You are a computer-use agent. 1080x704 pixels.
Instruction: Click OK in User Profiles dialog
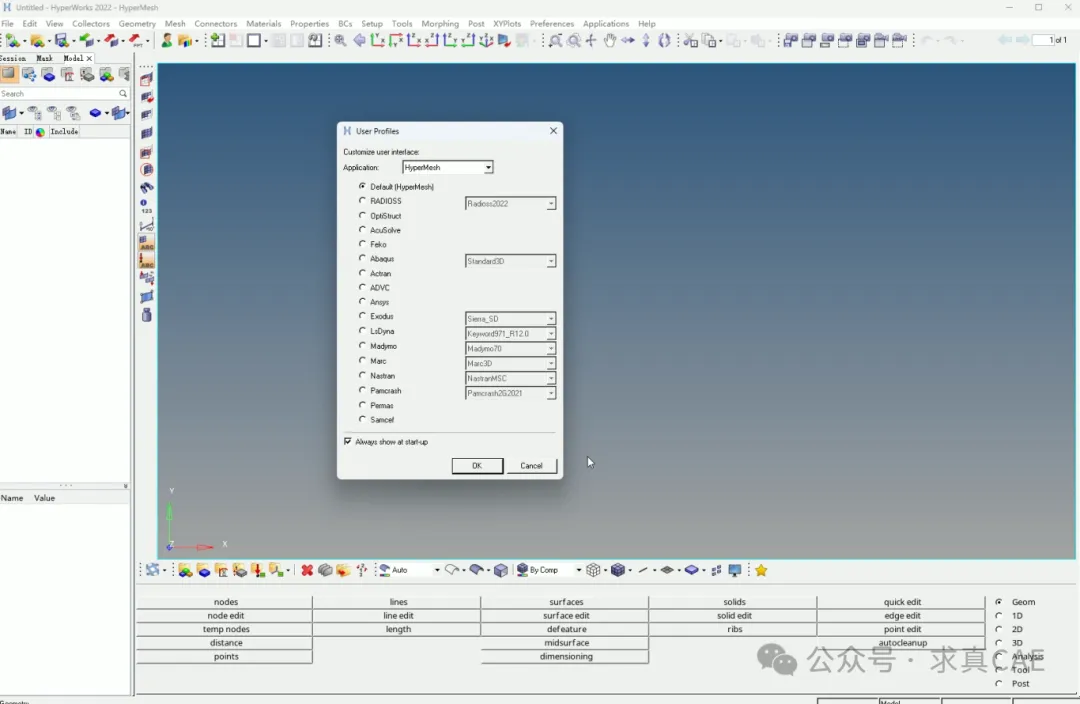click(477, 466)
